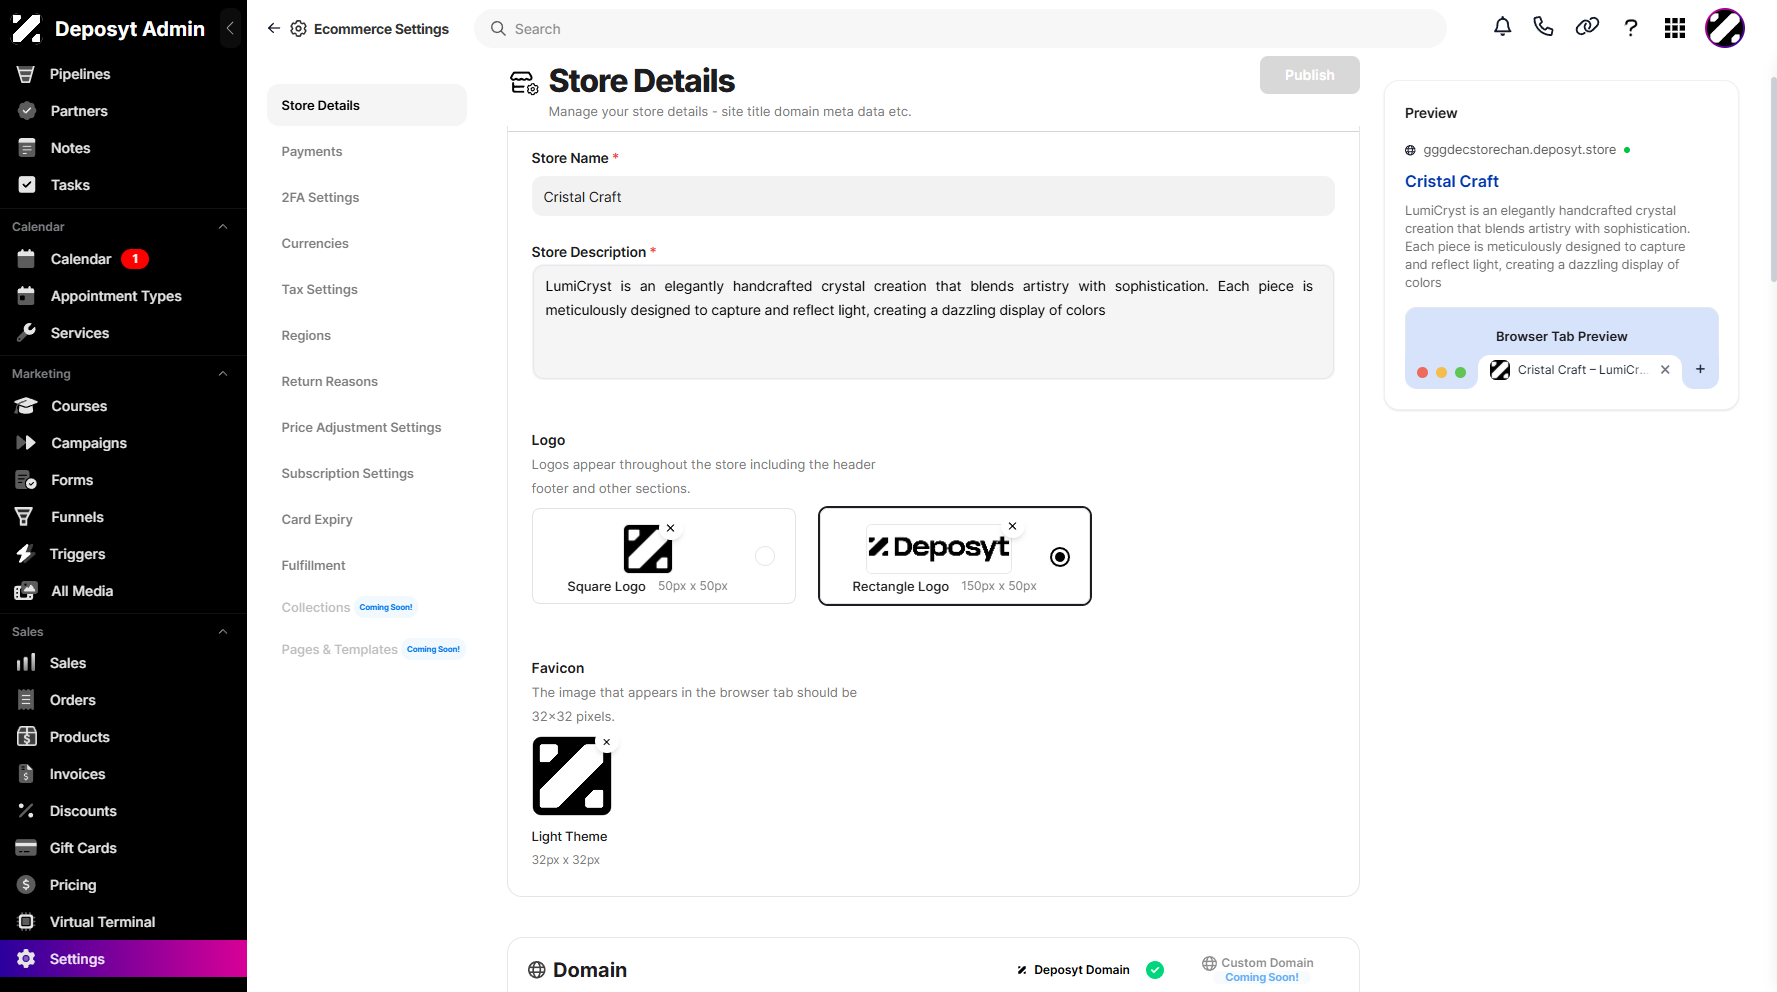
Task: Collapse the Deposyt Admin sidebar
Action: (x=231, y=28)
